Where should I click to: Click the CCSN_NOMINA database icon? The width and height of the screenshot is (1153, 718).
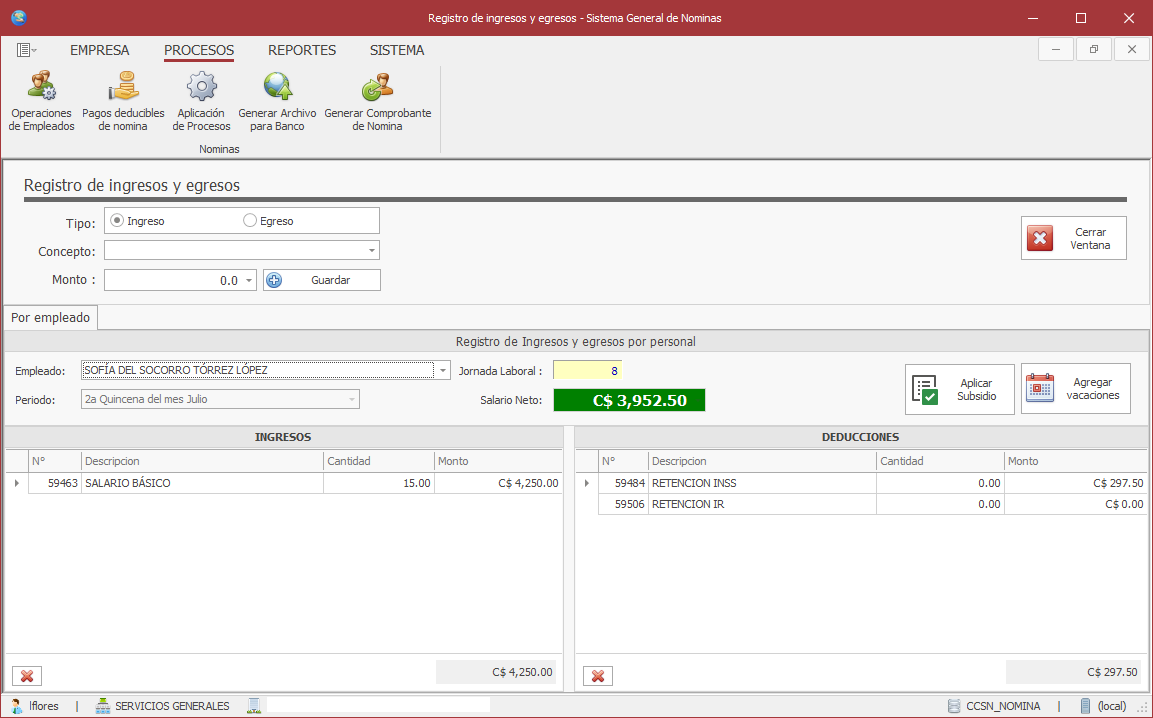click(954, 706)
